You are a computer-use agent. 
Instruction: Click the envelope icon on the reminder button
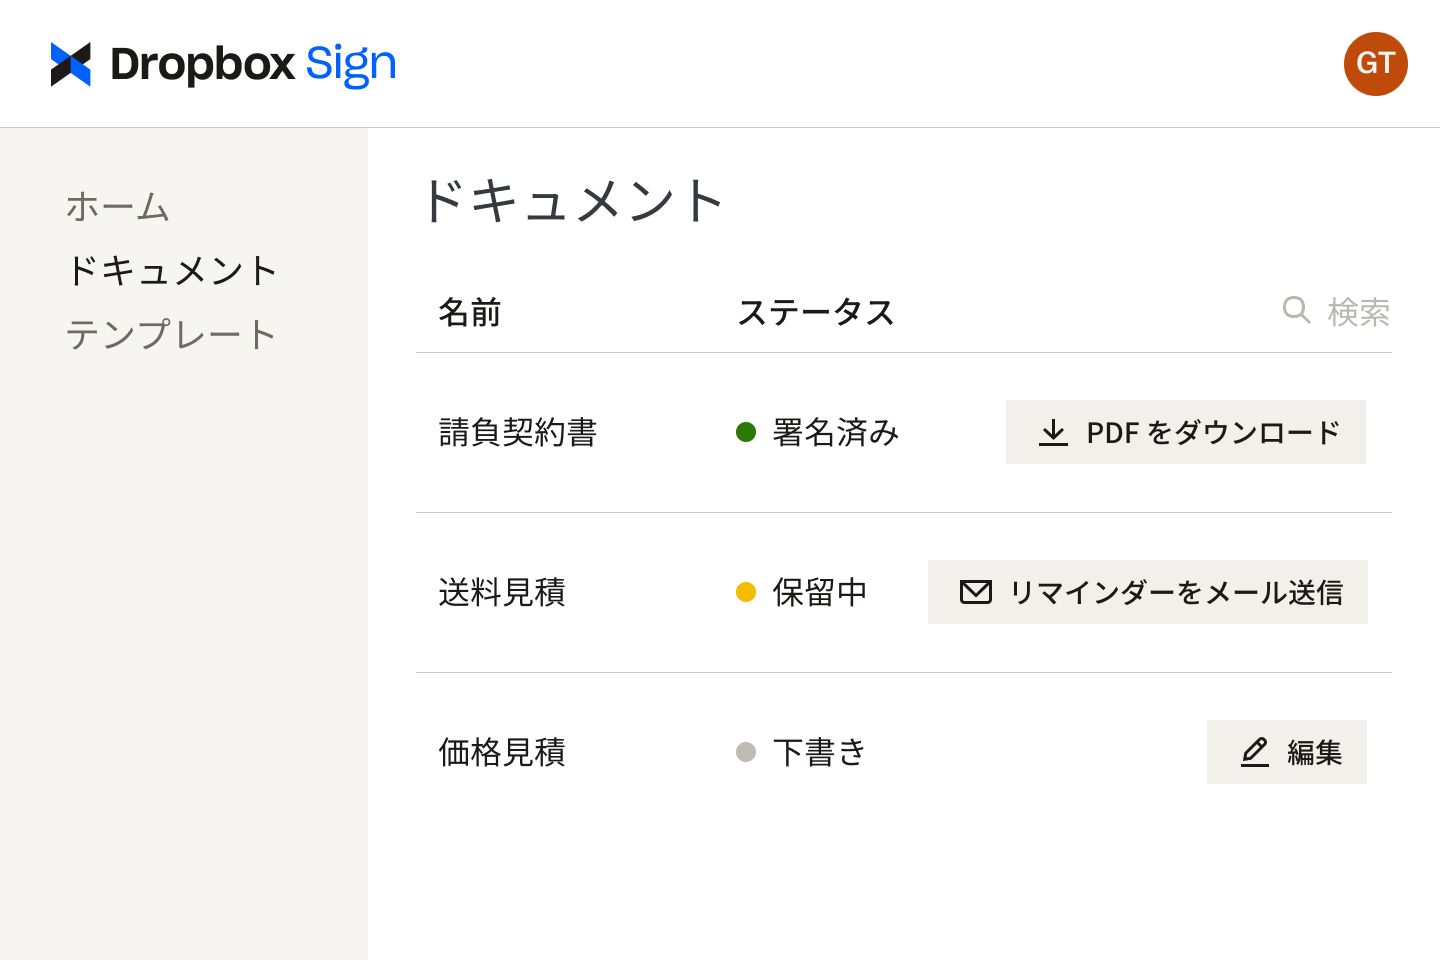coord(975,592)
